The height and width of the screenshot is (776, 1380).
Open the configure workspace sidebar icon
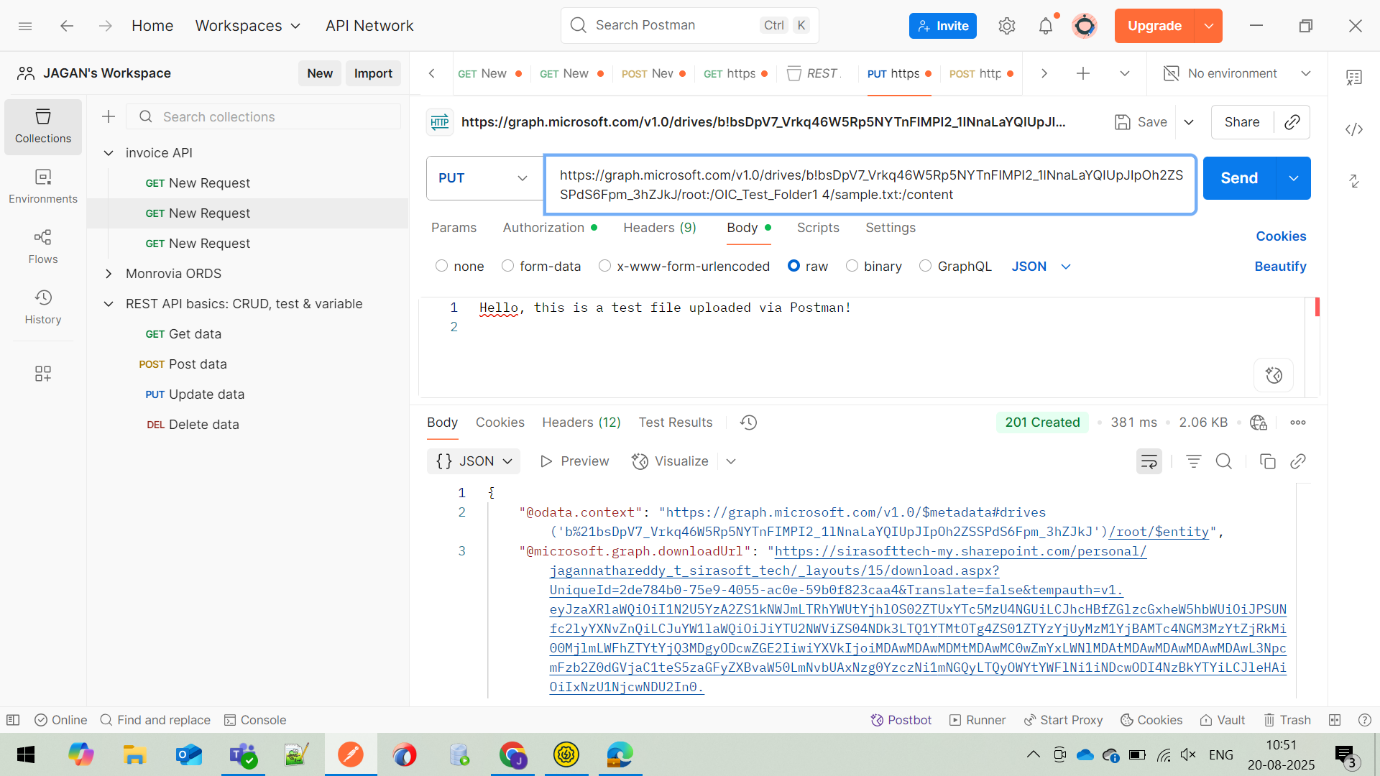(43, 373)
